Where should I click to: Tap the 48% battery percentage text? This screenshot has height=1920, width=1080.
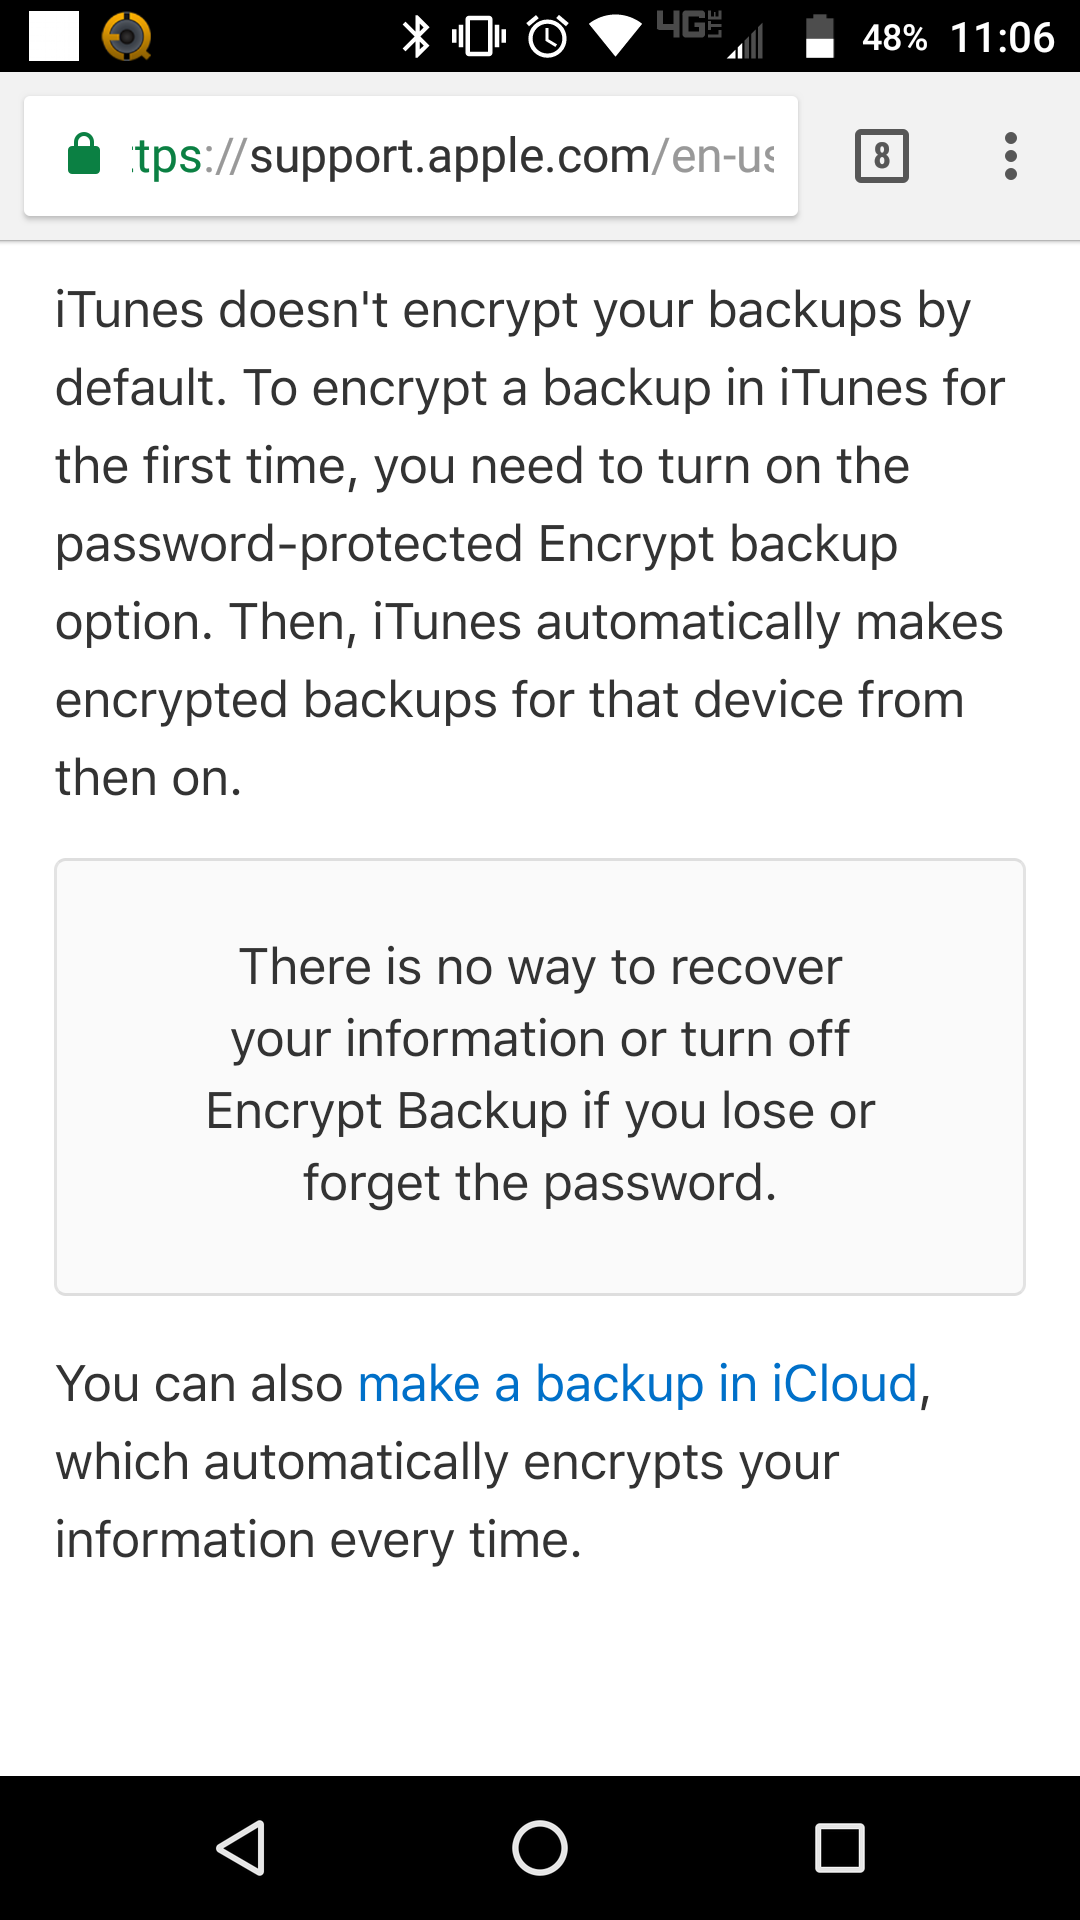(x=894, y=38)
